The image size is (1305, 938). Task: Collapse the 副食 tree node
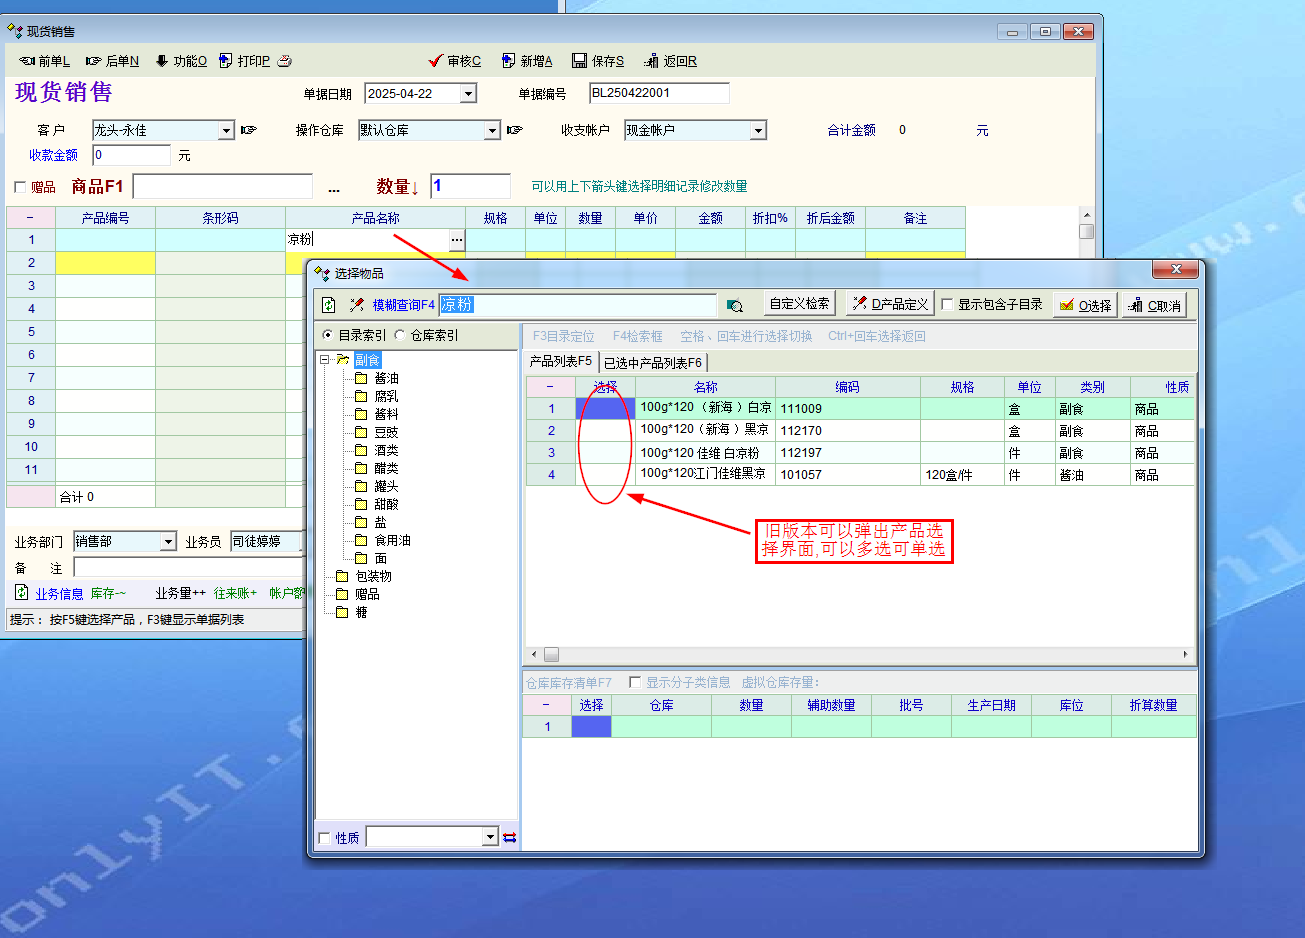point(325,360)
